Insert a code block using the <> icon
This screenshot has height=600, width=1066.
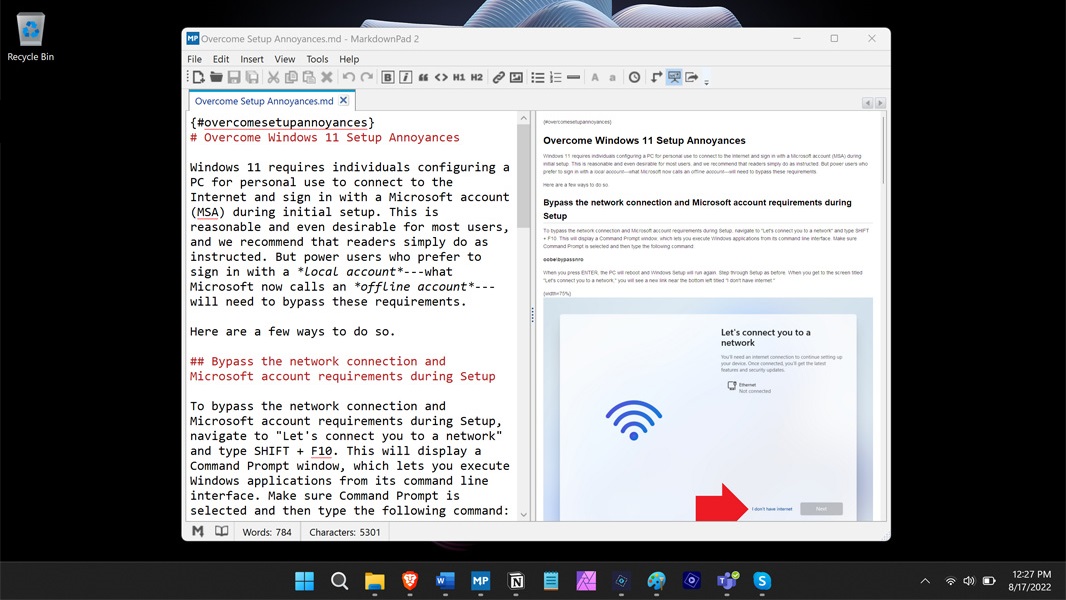coord(441,77)
